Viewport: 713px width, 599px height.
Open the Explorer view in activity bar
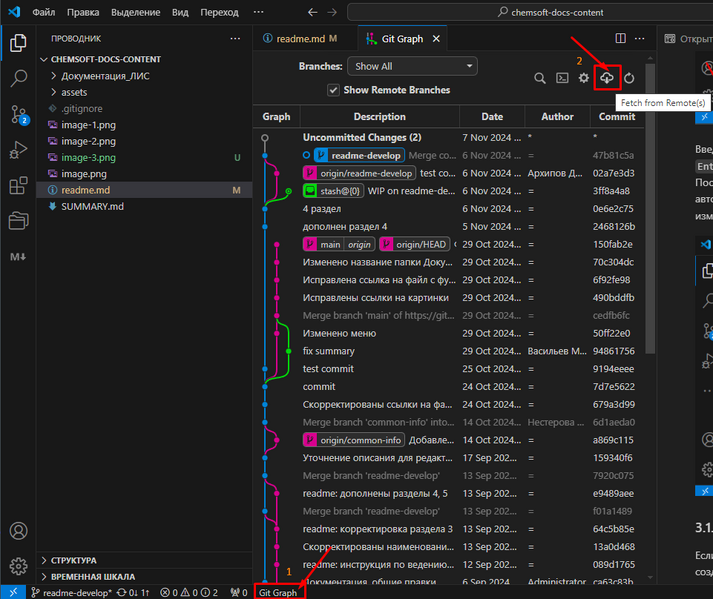pyautogui.click(x=18, y=43)
